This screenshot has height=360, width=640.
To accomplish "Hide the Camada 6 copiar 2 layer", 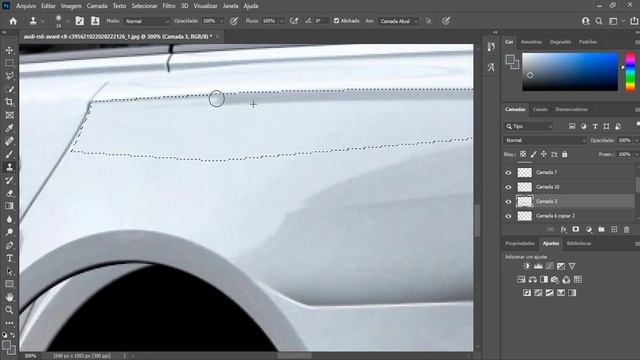I will 509,216.
